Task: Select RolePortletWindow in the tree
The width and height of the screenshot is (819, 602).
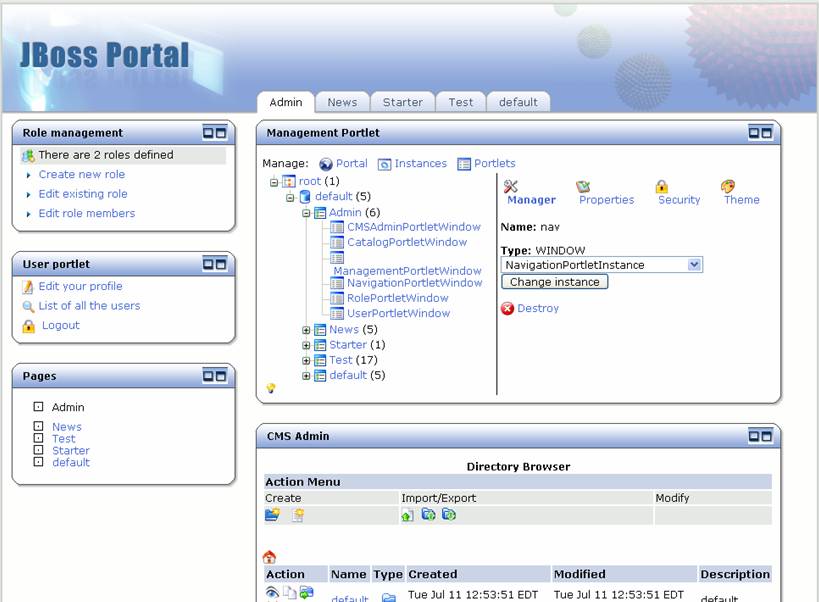Action: click(398, 298)
